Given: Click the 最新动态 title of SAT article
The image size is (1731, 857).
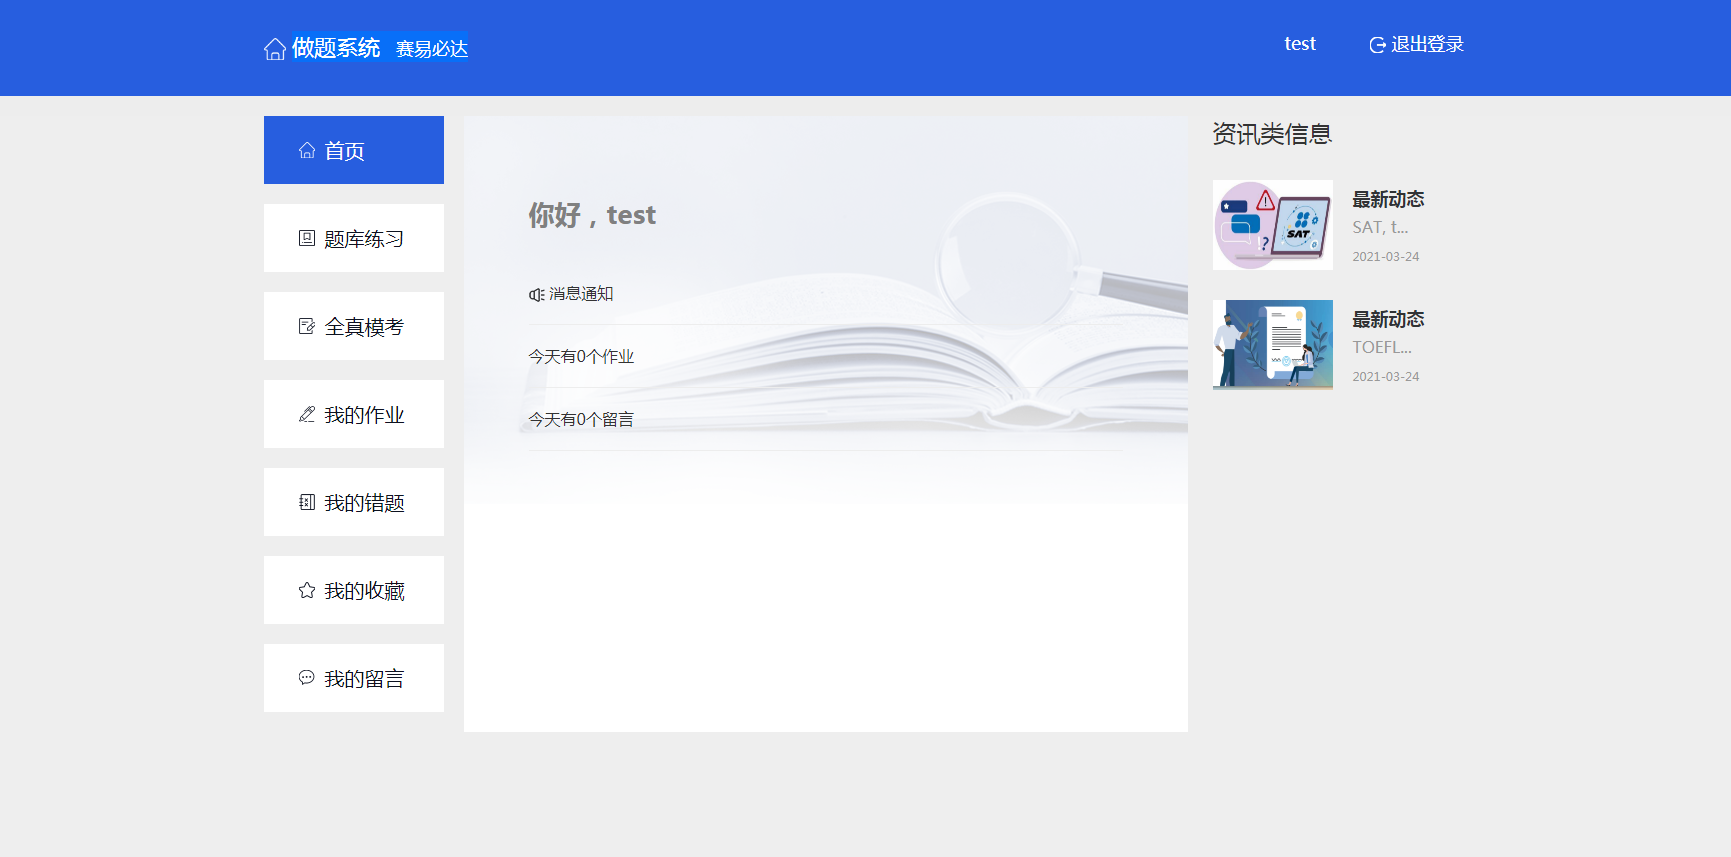Looking at the screenshot, I should (x=1388, y=199).
